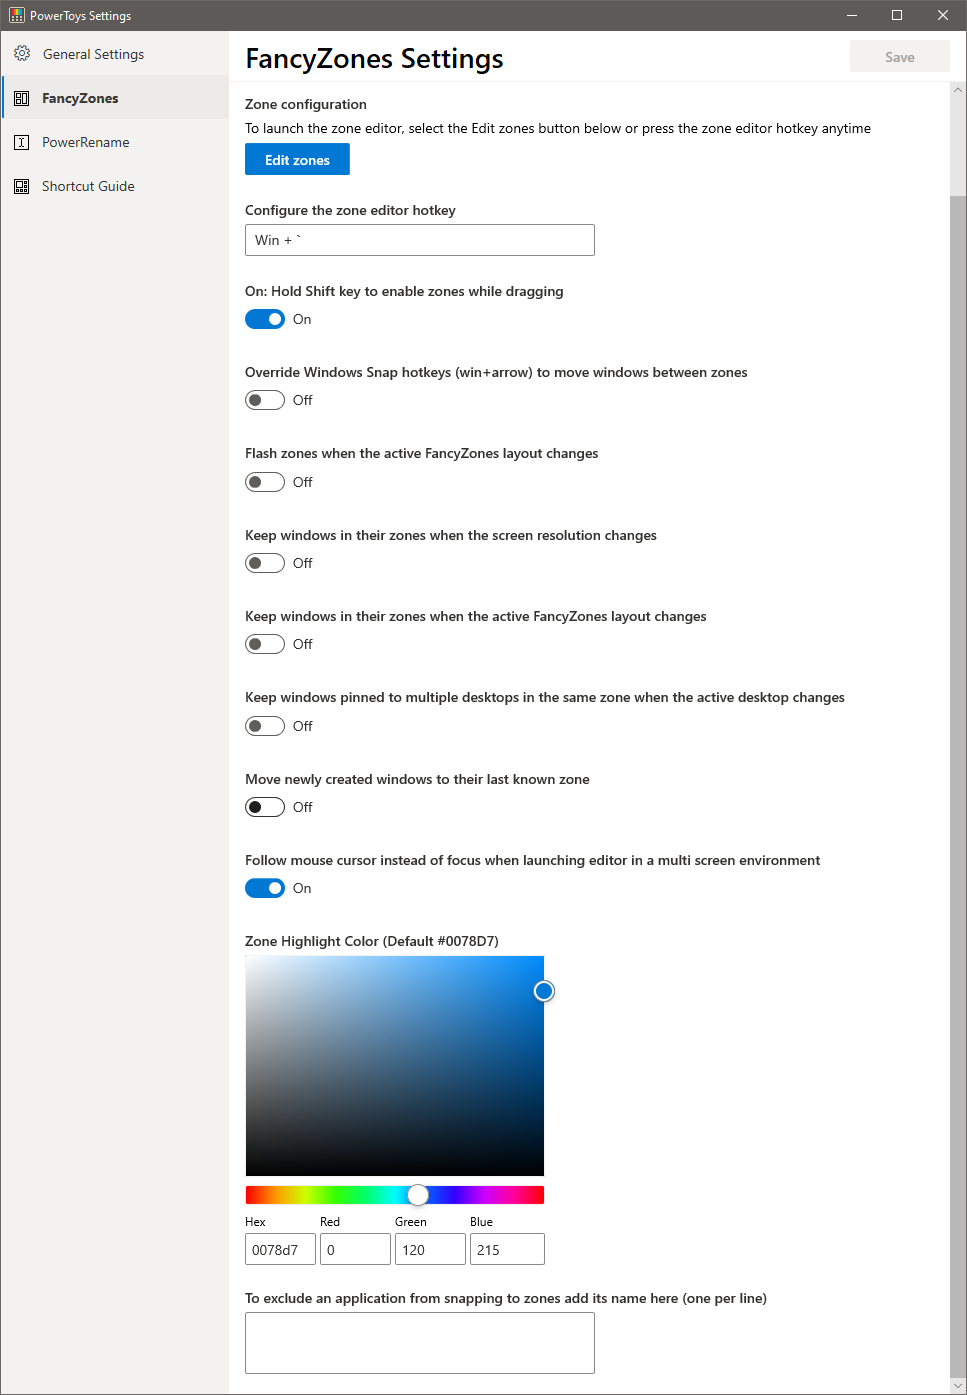
Task: Click the Shortcut Guide icon
Action: (22, 186)
